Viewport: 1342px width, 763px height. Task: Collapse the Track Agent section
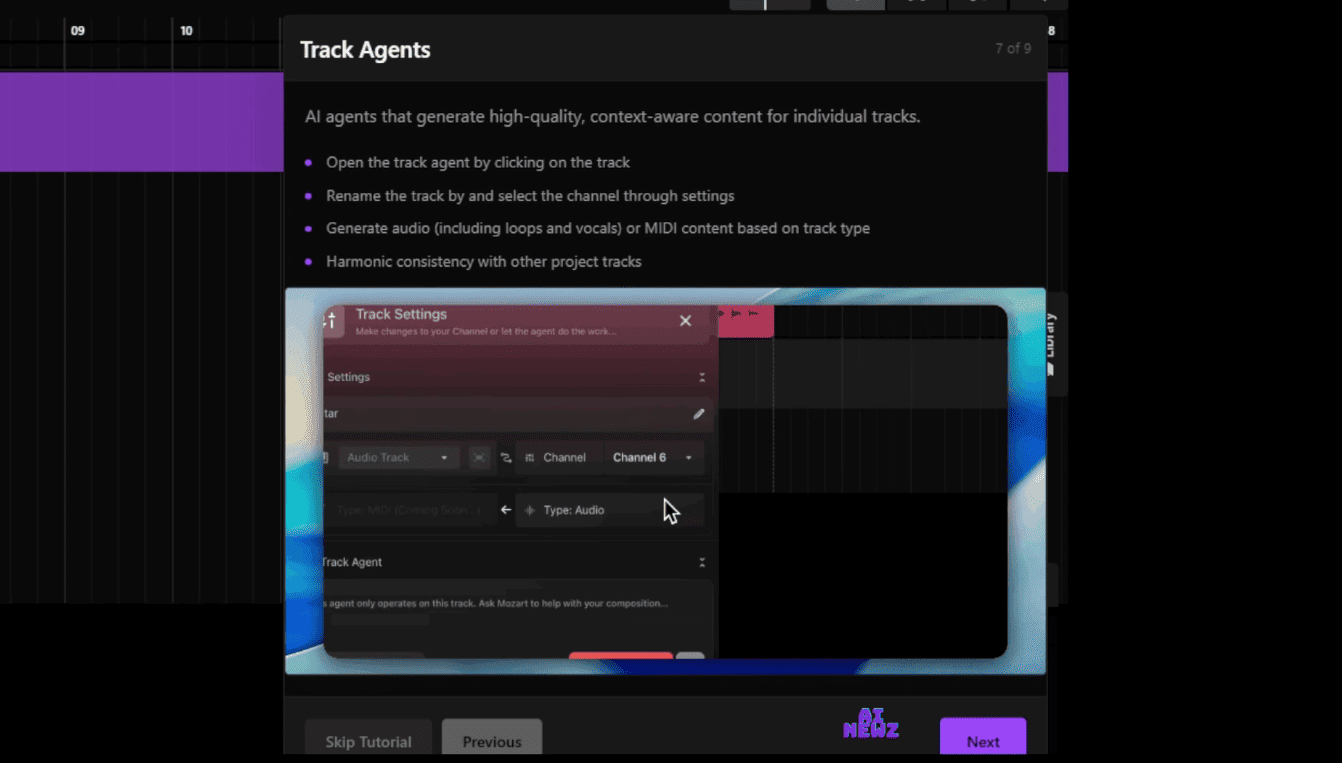tap(702, 561)
